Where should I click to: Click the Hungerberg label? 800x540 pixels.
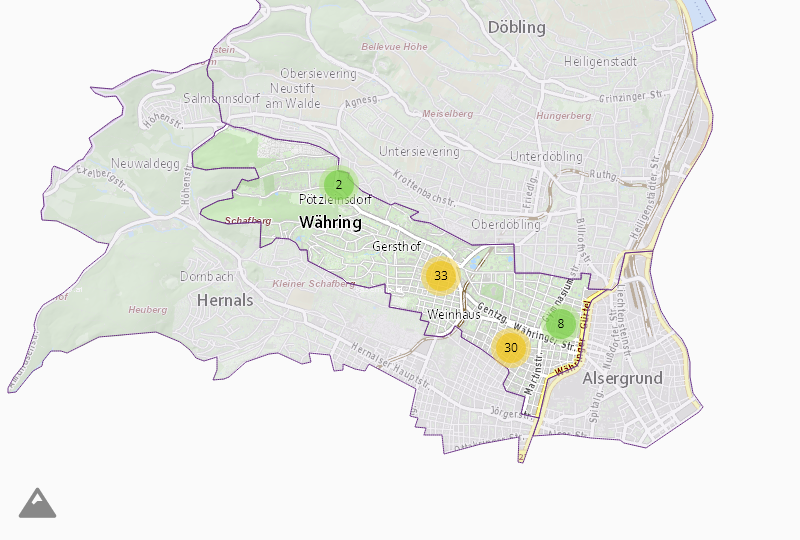coord(563,116)
